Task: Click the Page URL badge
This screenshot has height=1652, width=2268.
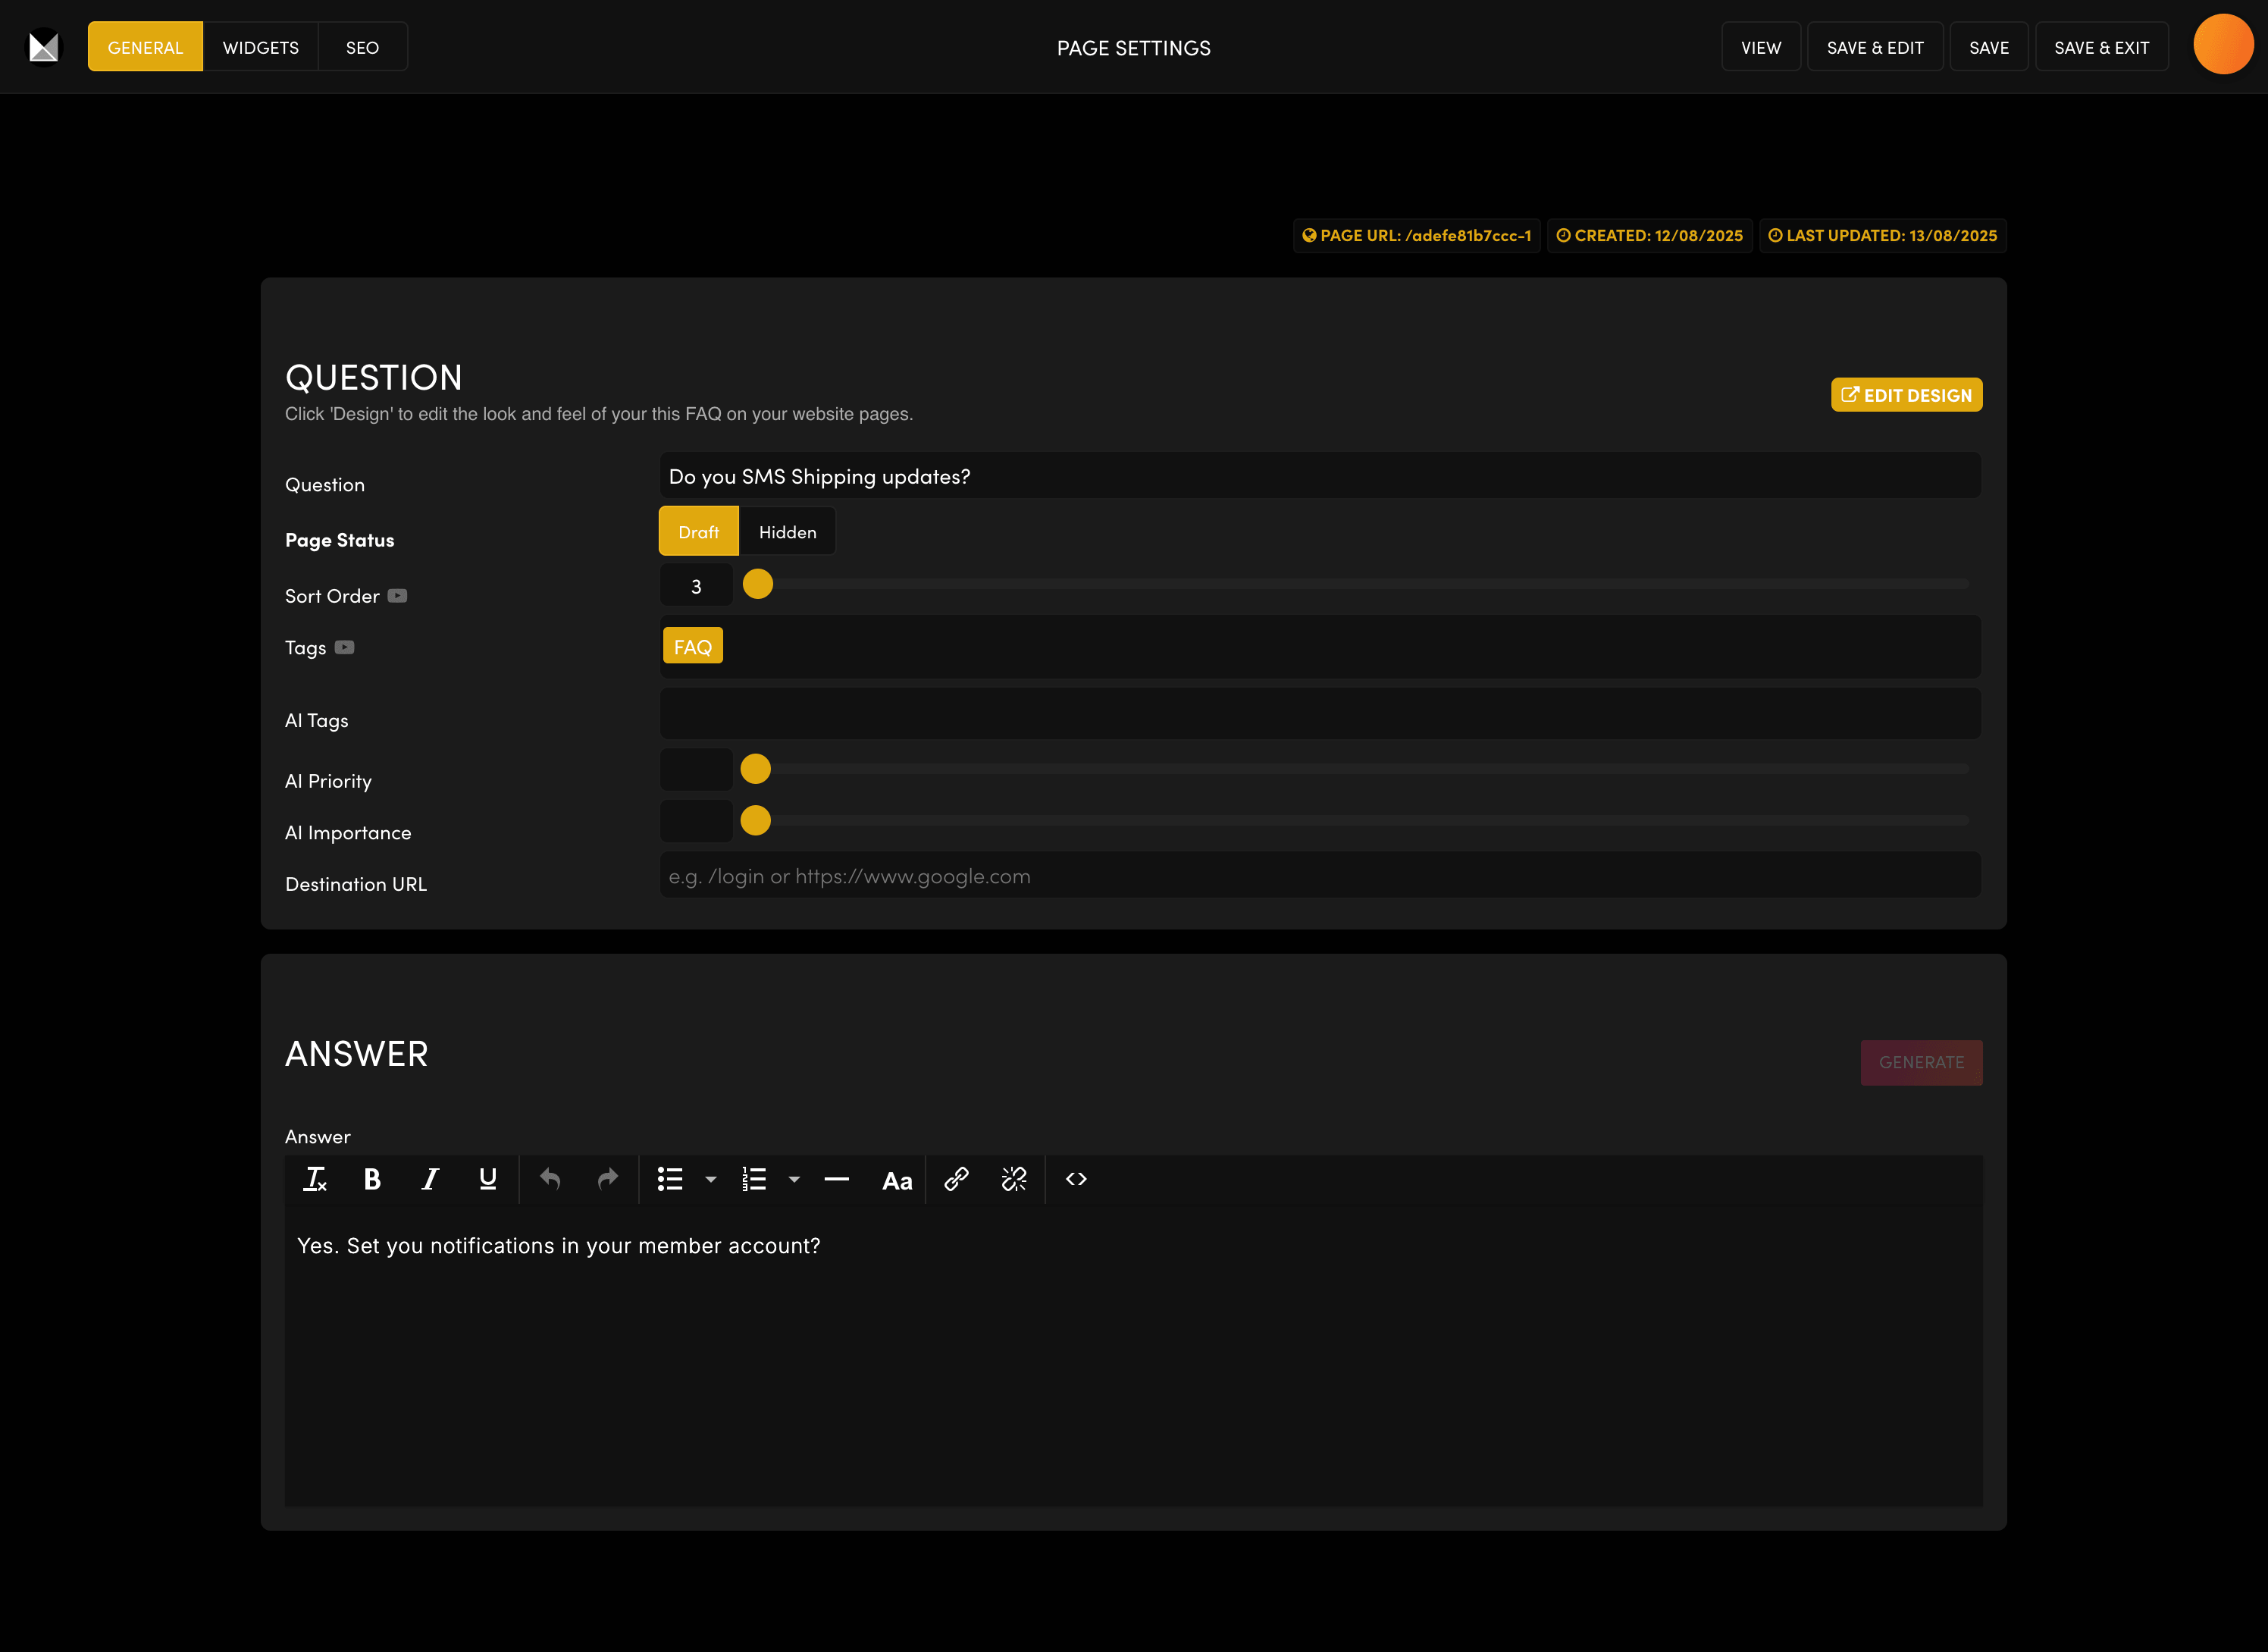Action: click(x=1416, y=236)
